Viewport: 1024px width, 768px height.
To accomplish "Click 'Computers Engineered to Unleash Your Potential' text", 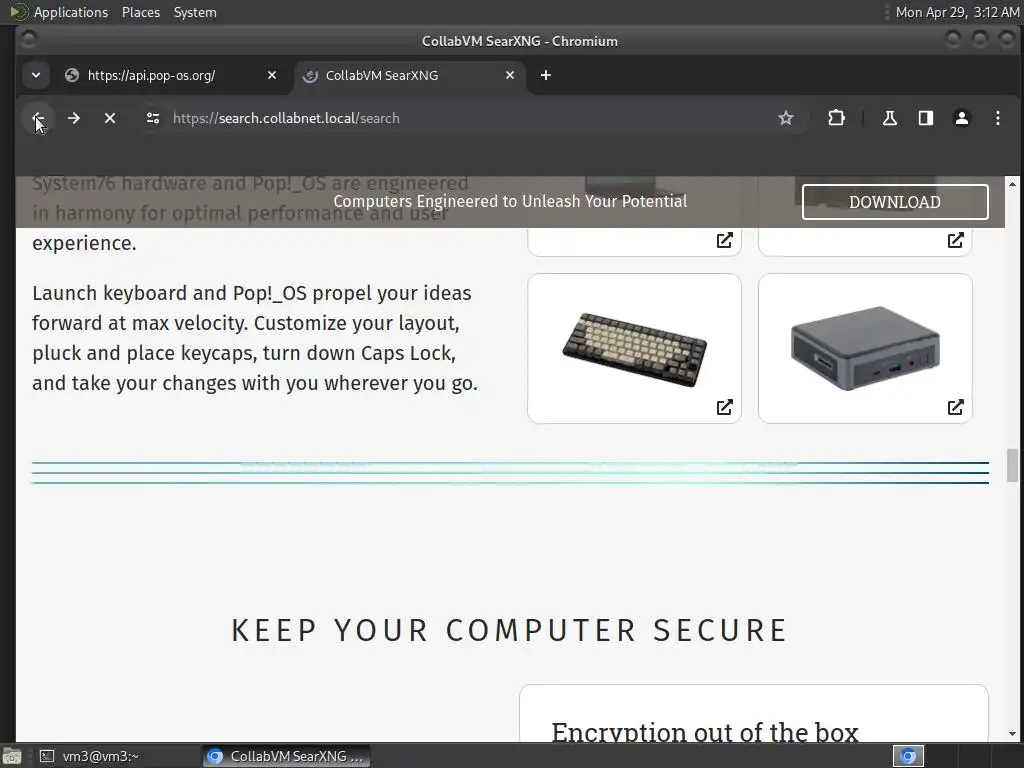I will [x=510, y=201].
